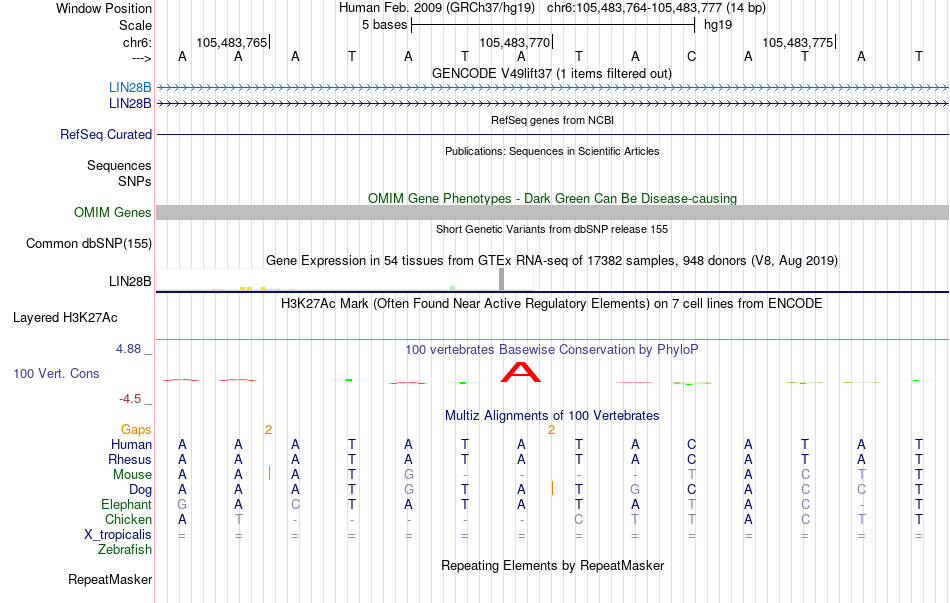Select the Chicken alignment row label

point(128,520)
